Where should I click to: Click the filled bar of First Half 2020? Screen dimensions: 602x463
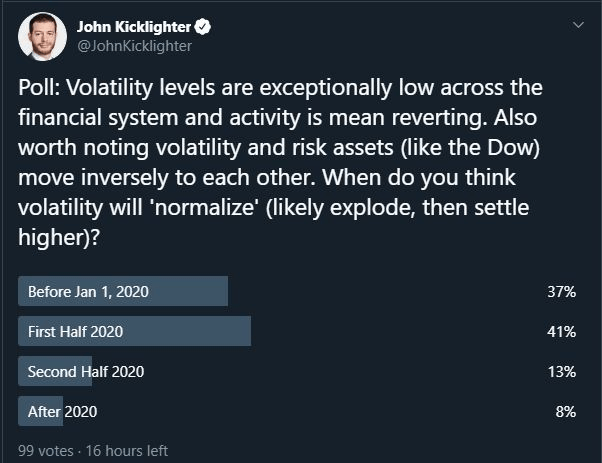[x=134, y=331]
